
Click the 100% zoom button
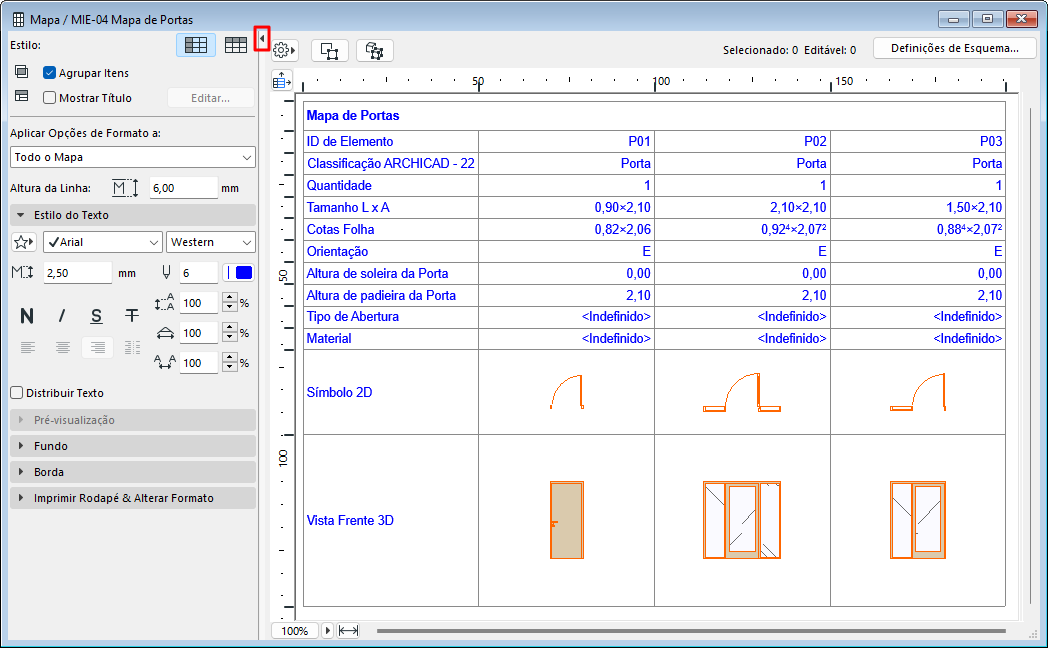295,631
